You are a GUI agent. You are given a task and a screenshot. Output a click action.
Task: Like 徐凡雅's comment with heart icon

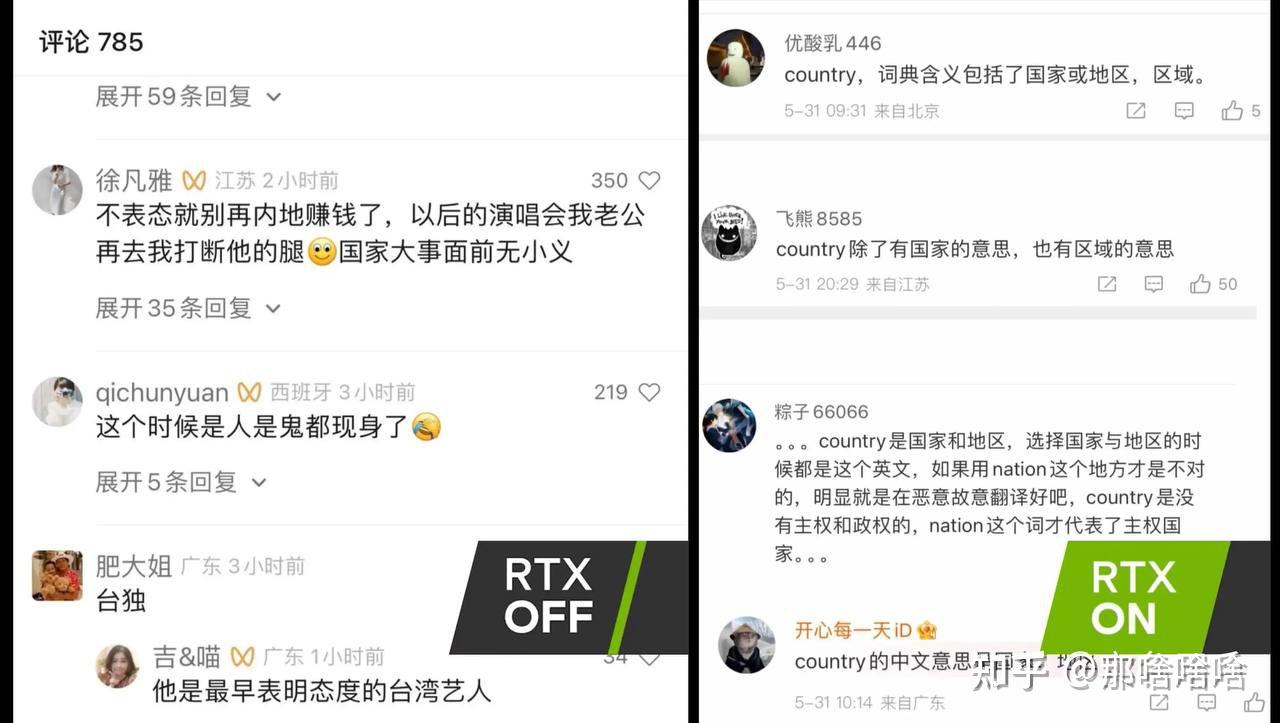(x=649, y=181)
